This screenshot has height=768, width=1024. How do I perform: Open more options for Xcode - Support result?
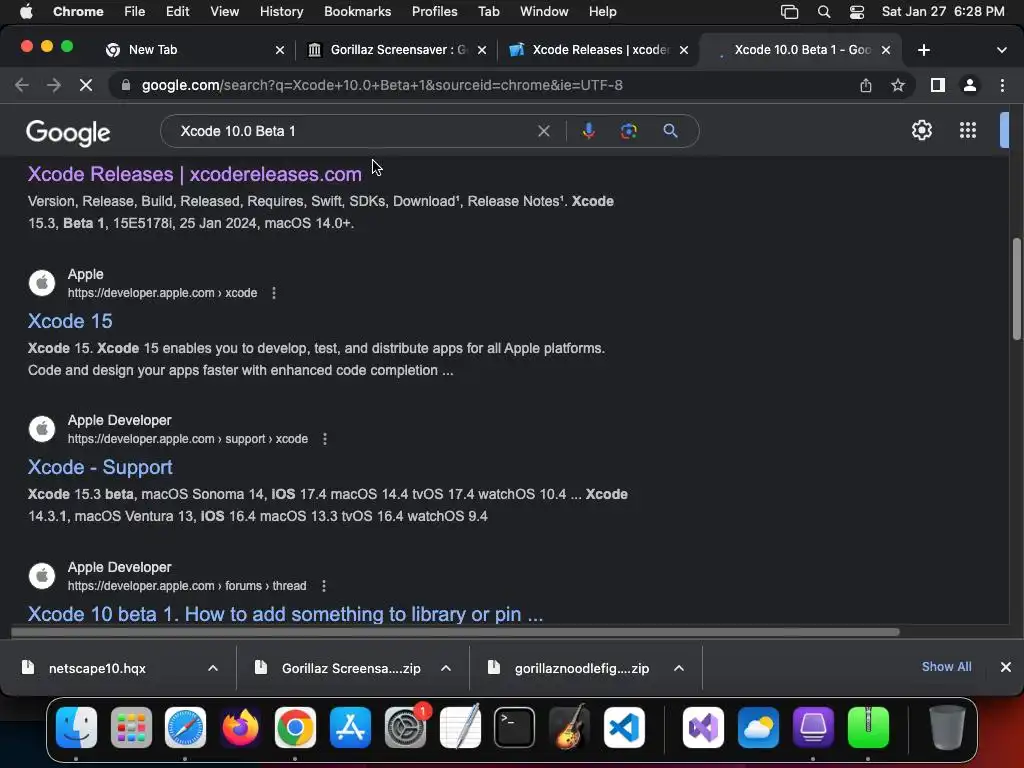[x=325, y=439]
